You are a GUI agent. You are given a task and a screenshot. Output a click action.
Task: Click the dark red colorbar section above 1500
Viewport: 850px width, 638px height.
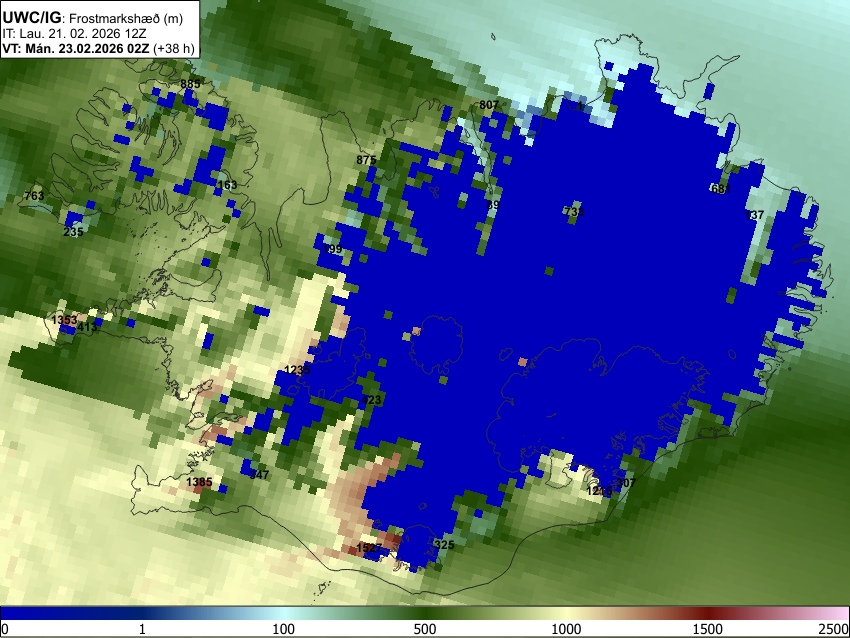click(x=708, y=613)
